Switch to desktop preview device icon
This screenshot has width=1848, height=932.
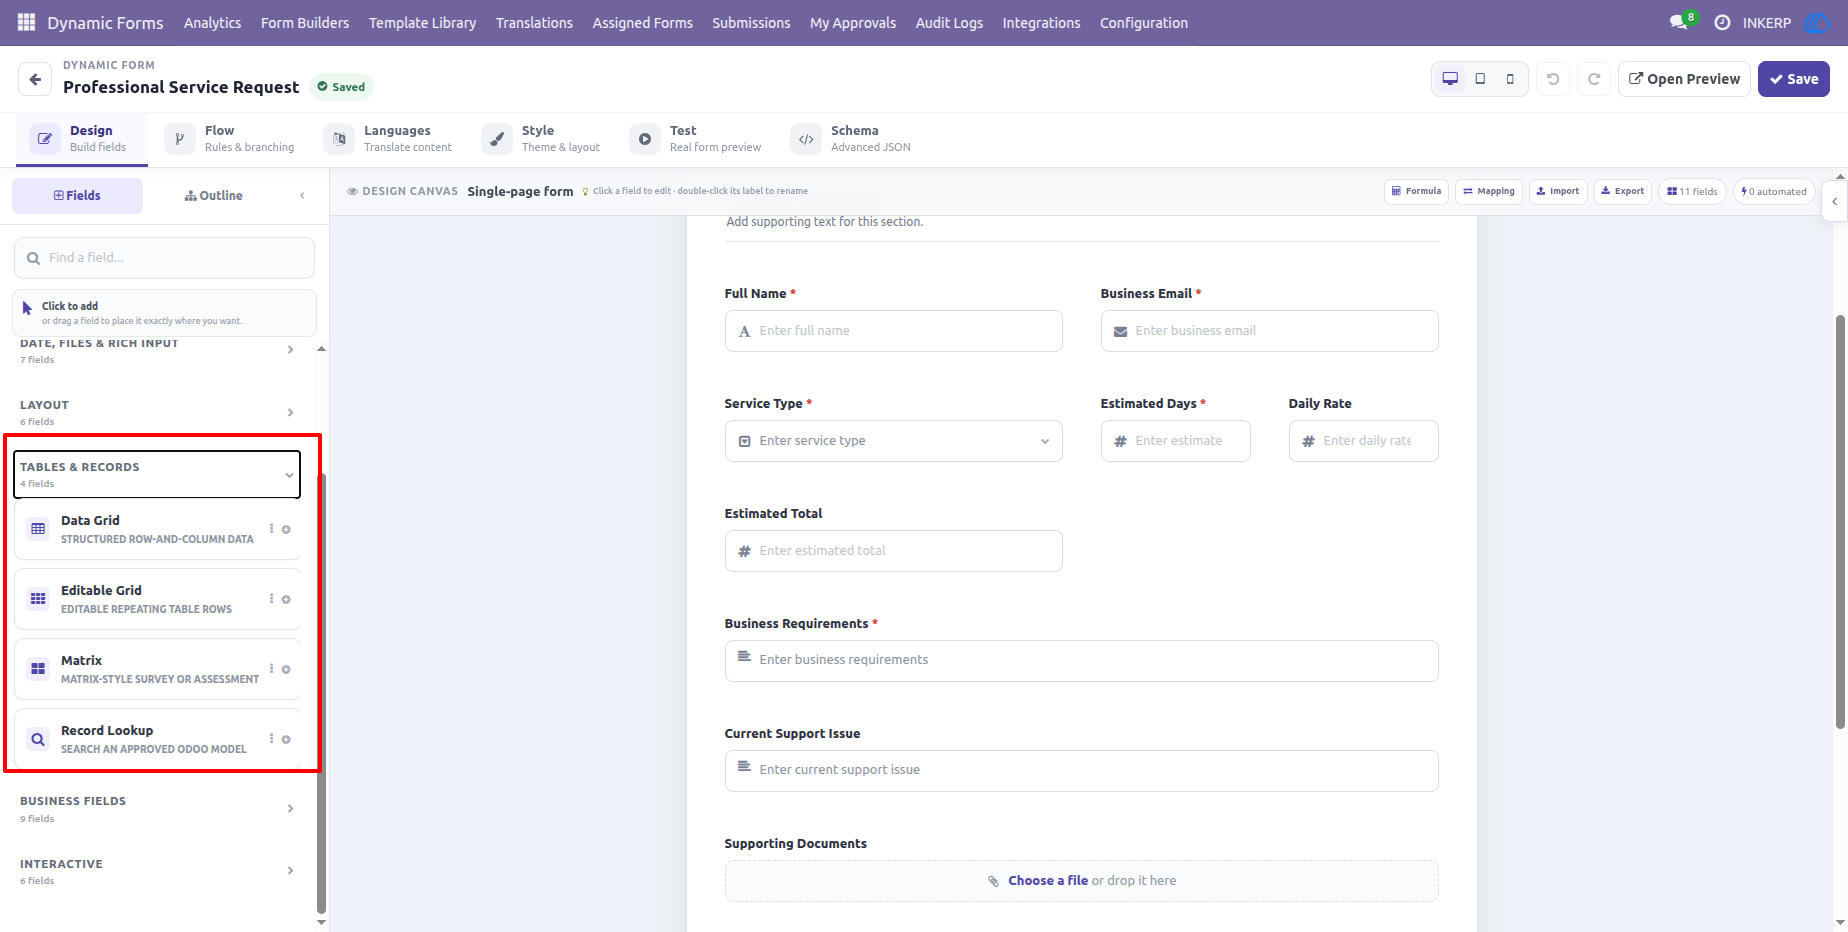click(x=1450, y=79)
